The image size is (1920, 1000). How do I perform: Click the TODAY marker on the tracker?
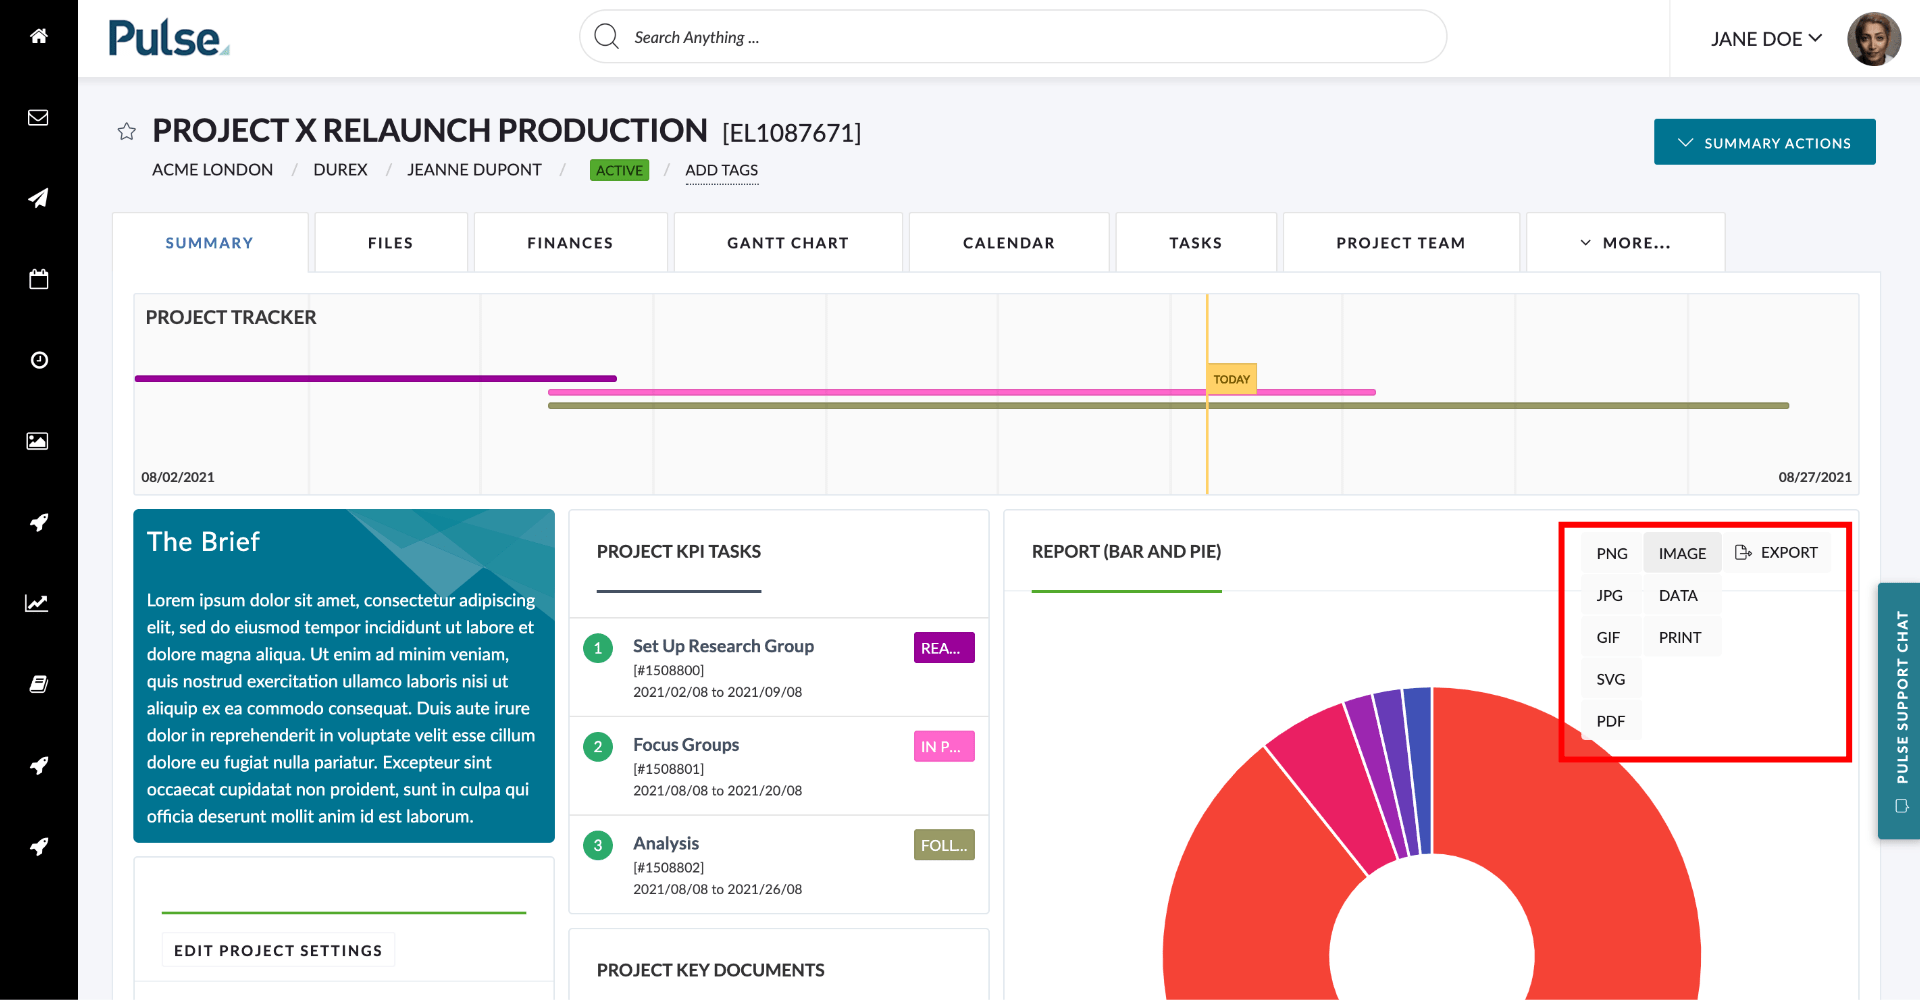[x=1231, y=379]
